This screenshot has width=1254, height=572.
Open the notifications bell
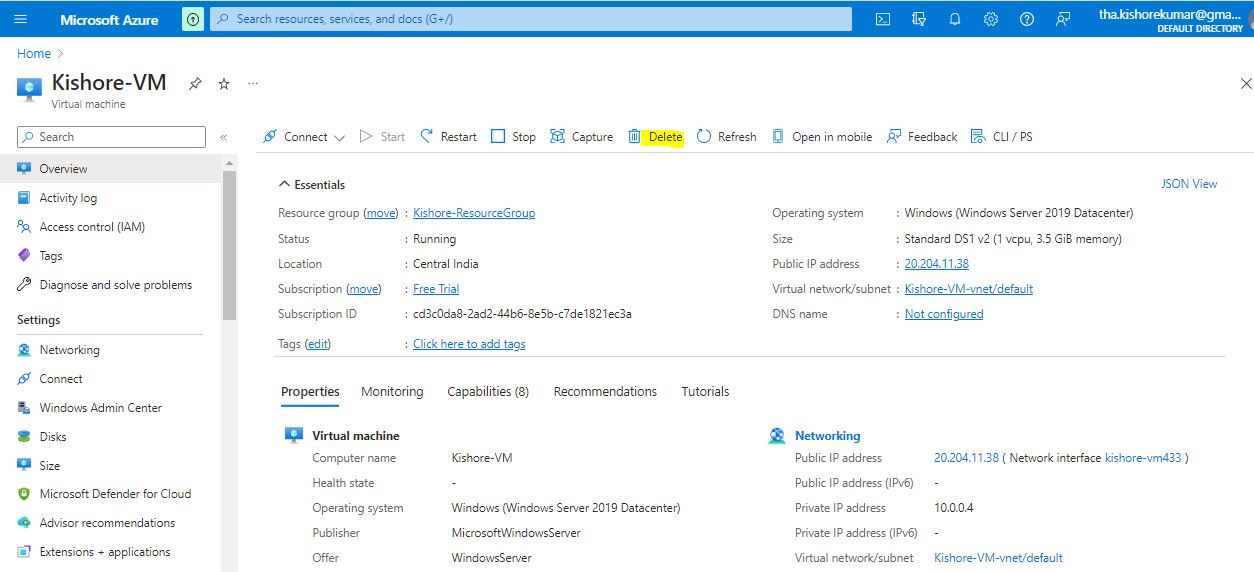click(955, 19)
